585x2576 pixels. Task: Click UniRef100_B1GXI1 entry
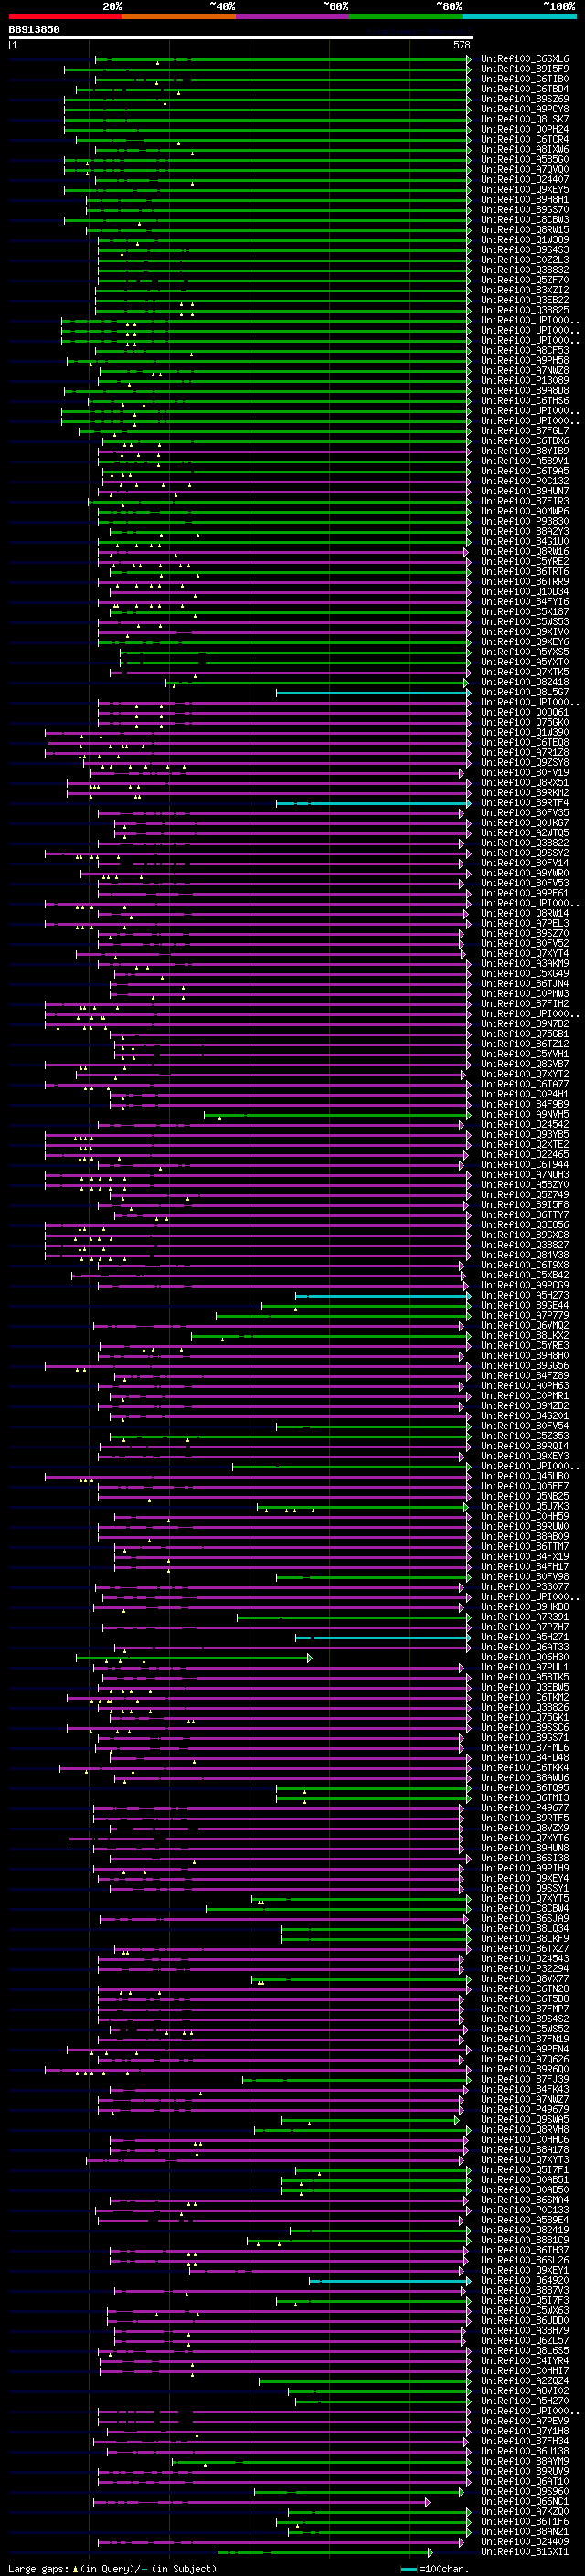[x=525, y=2551]
